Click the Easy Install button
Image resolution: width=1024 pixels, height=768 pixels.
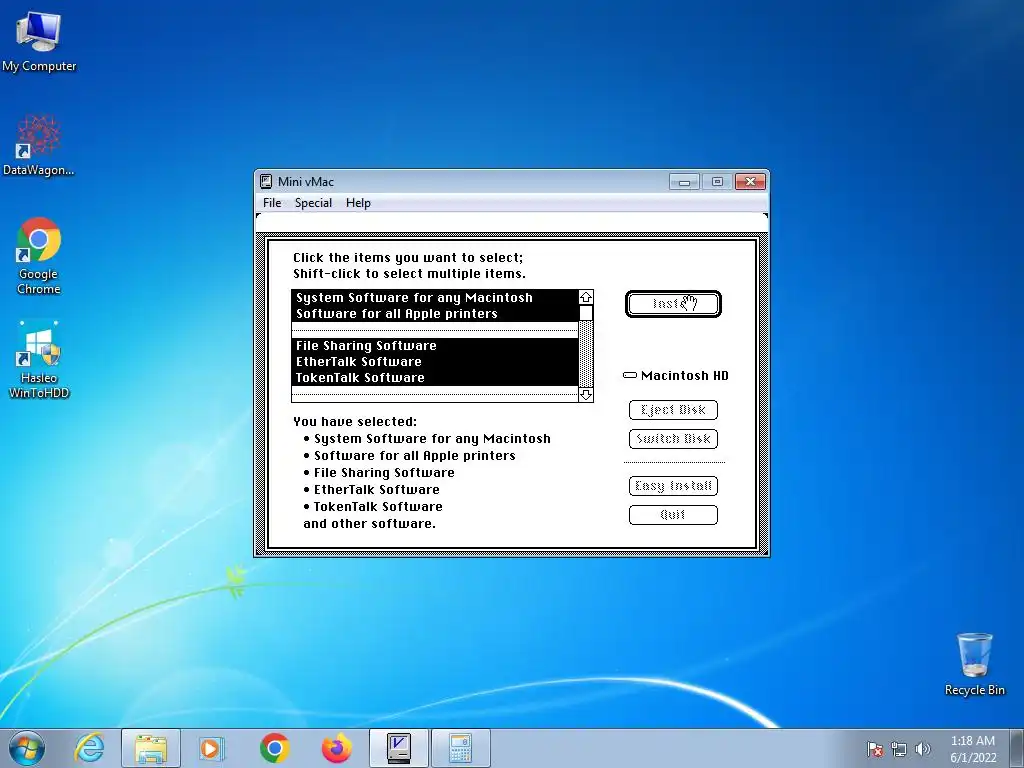pos(673,486)
